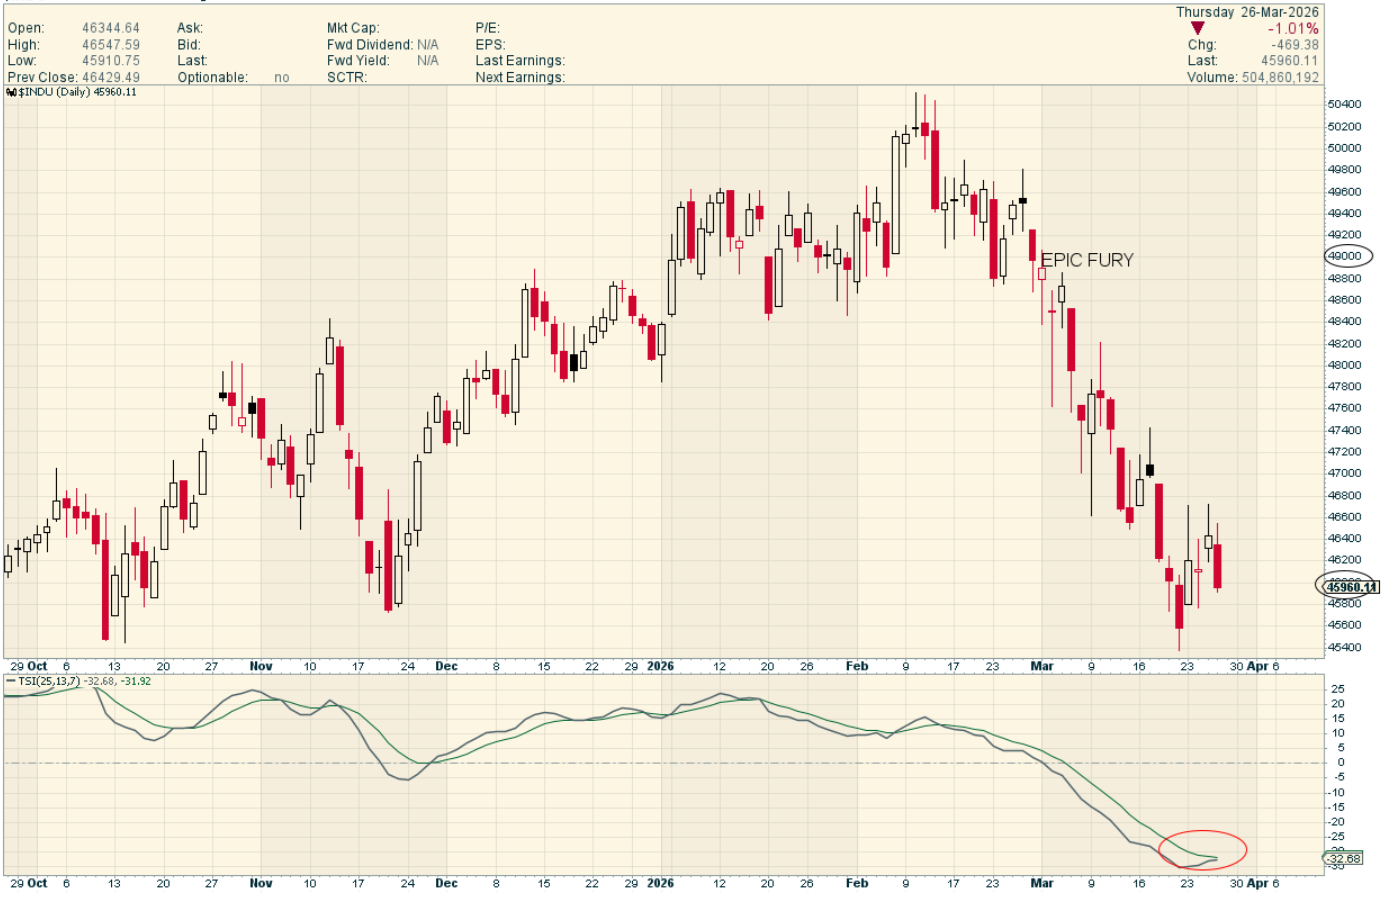Click the red down-triangle change indicator
Viewport: 1386px width, 898px height.
coord(1197,29)
